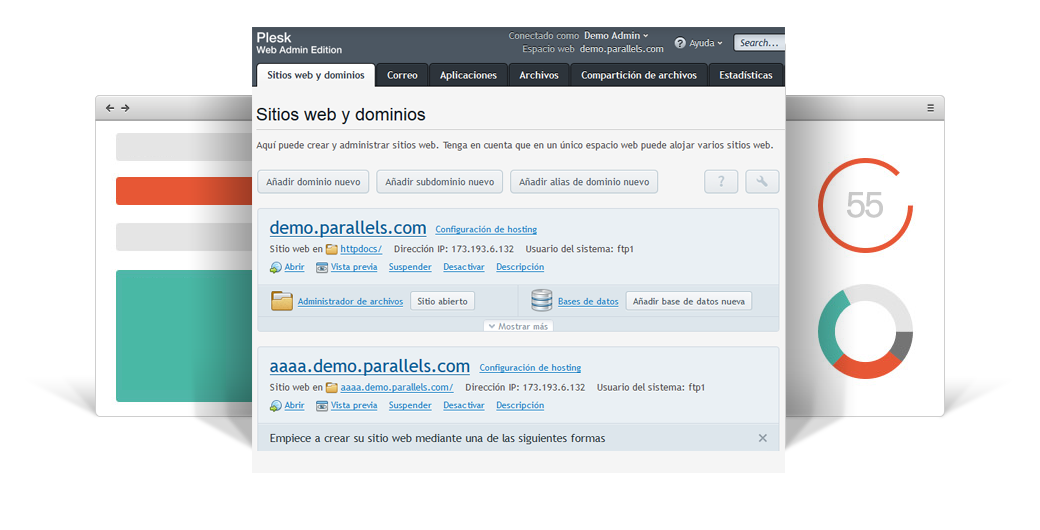Click Añadir base de datos nueva button
This screenshot has height=530, width=1040.
(x=689, y=301)
